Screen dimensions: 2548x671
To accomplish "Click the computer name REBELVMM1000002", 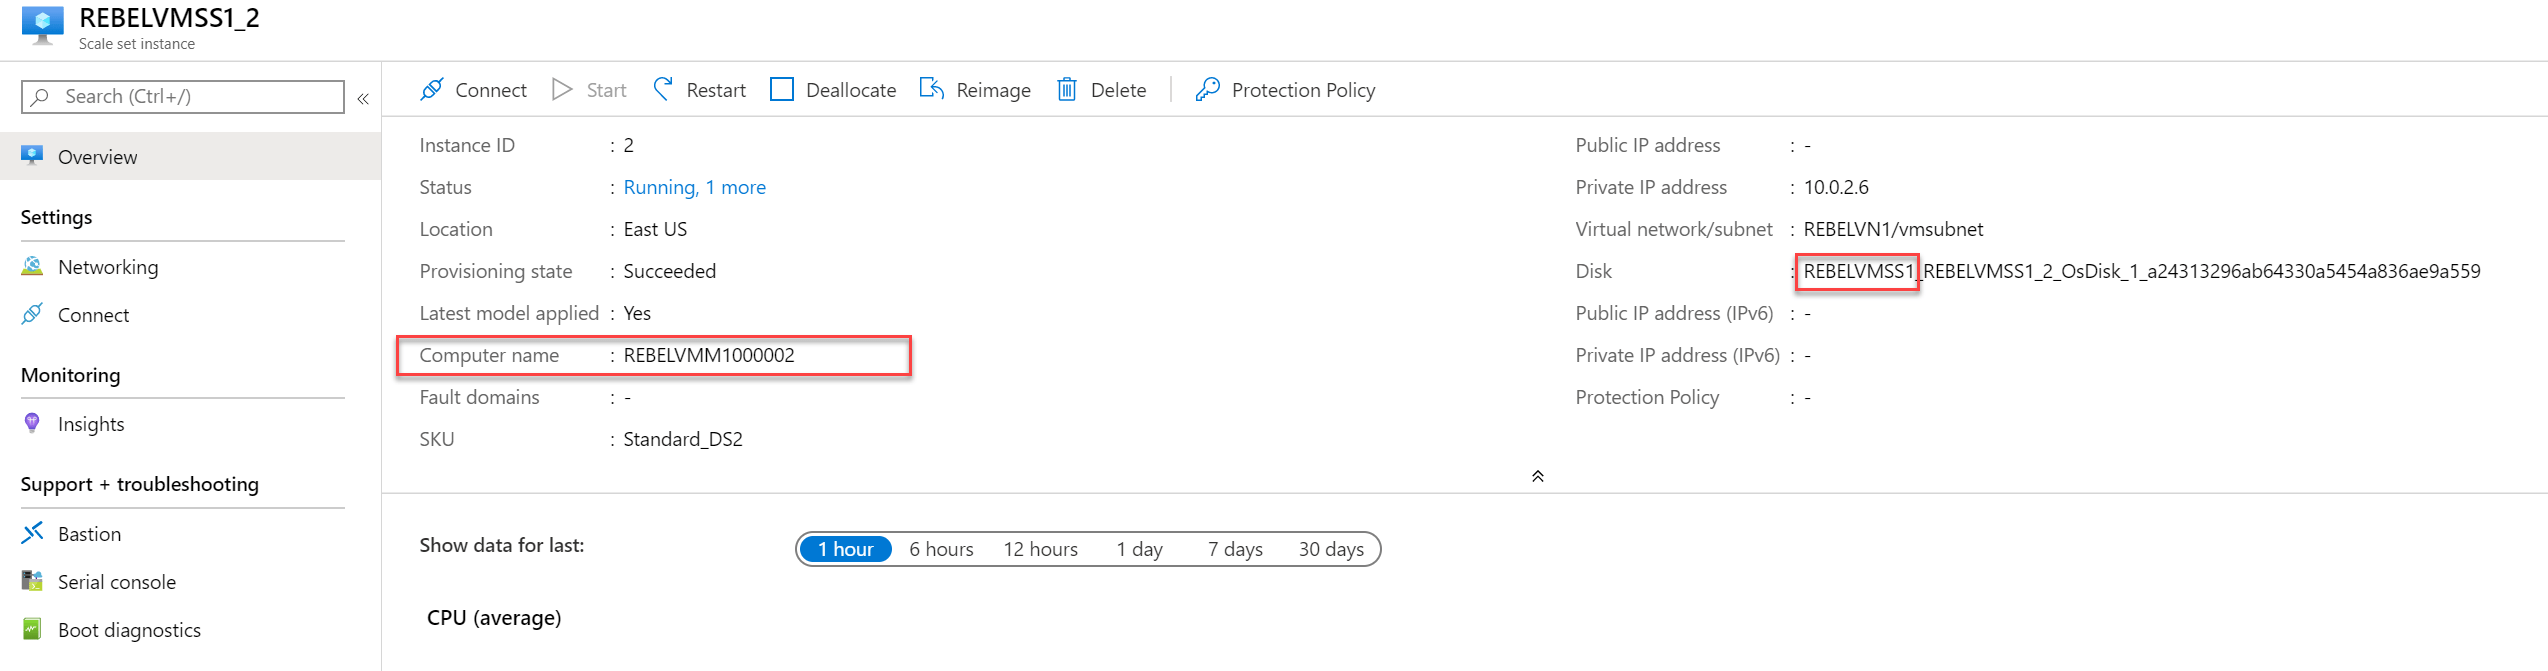I will pos(709,355).
